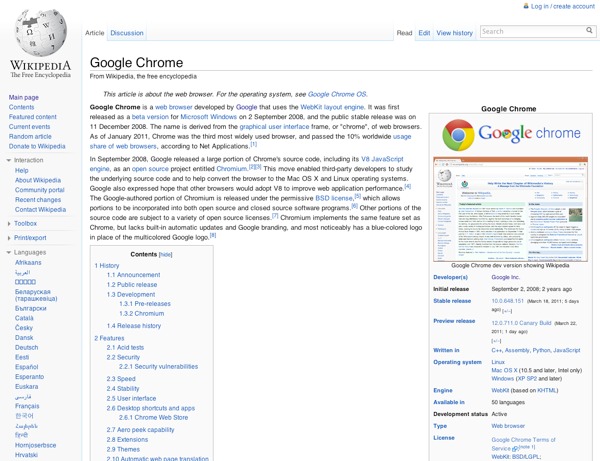Click Log in / create account link

click(x=562, y=6)
